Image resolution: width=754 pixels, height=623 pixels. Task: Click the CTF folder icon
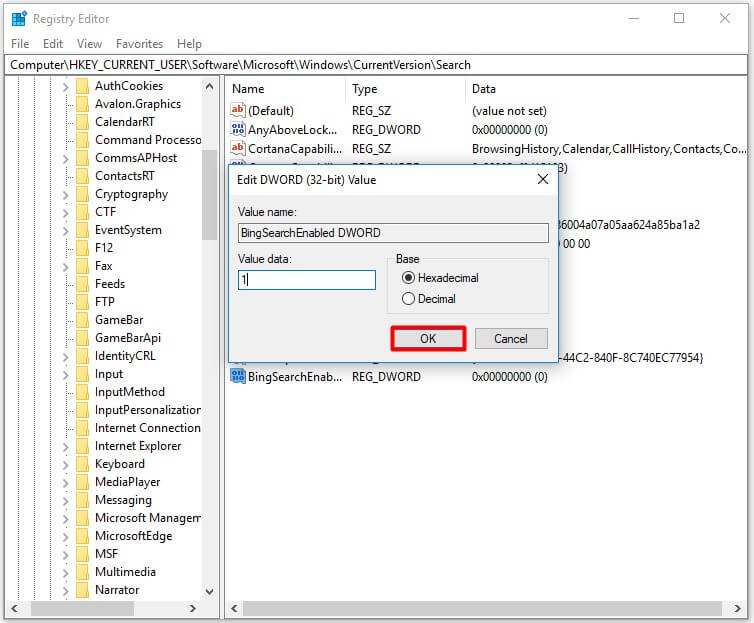tap(83, 212)
